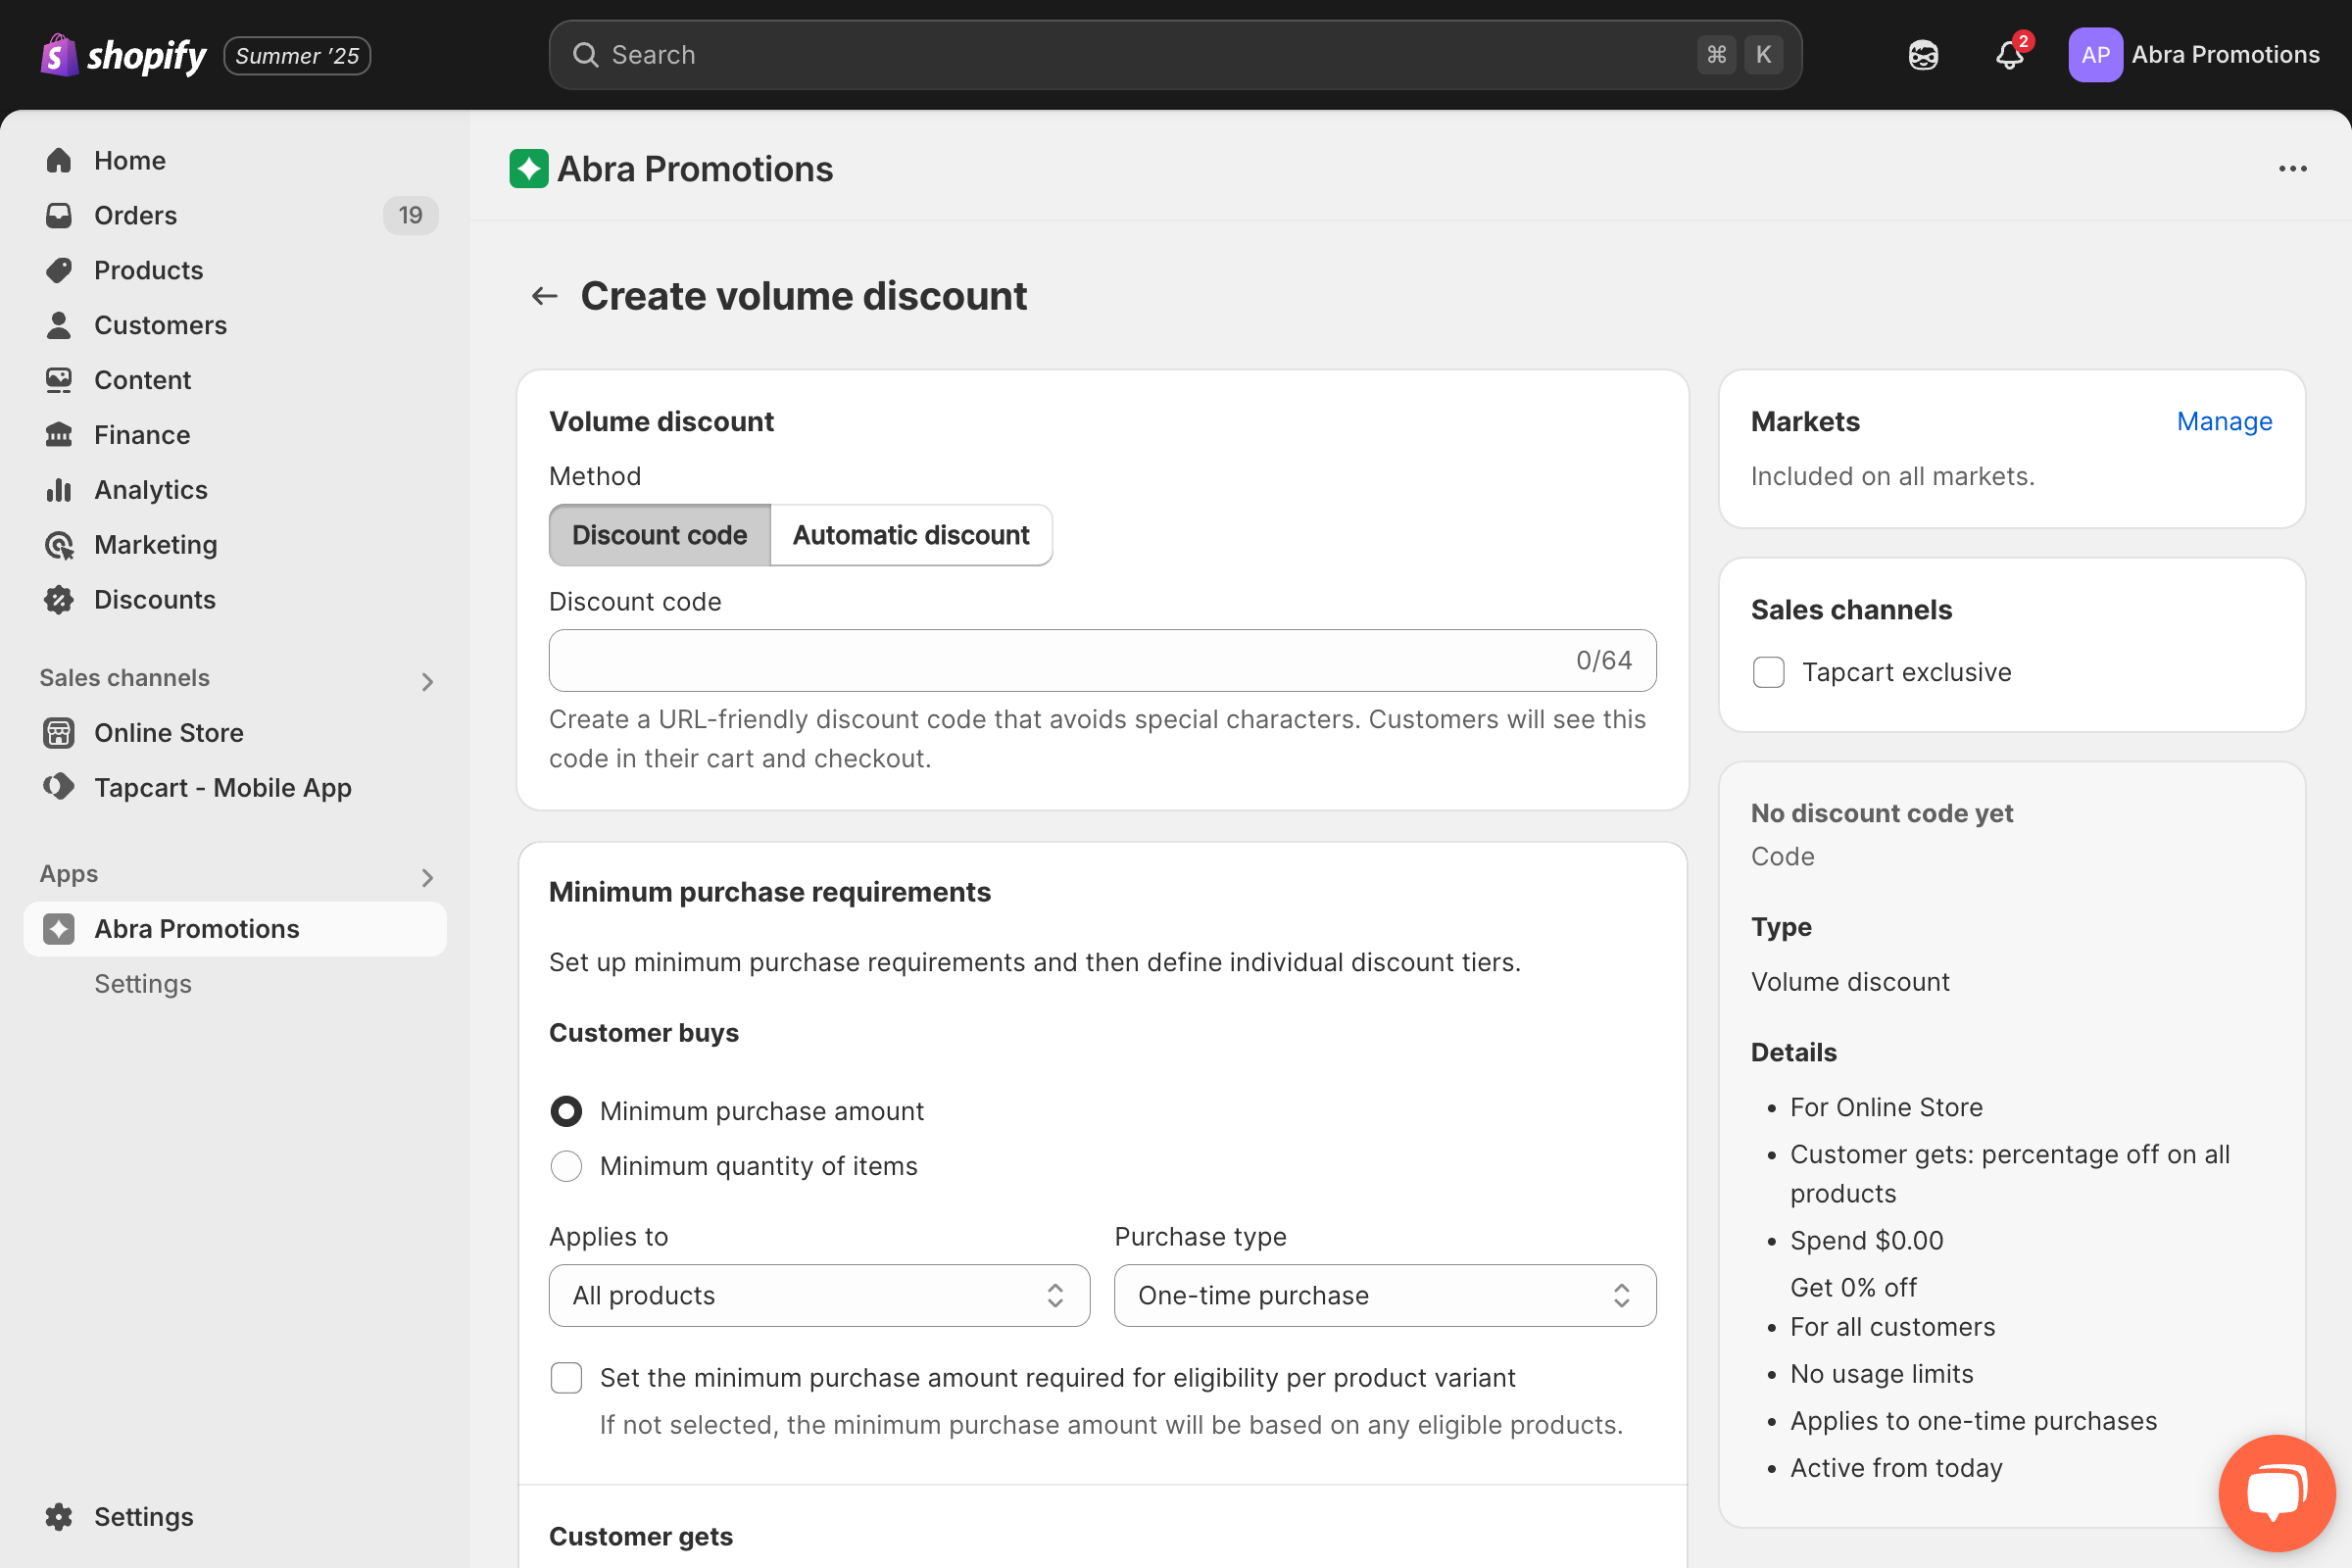Click the Content icon
The height and width of the screenshot is (1568, 2352).
[59, 380]
